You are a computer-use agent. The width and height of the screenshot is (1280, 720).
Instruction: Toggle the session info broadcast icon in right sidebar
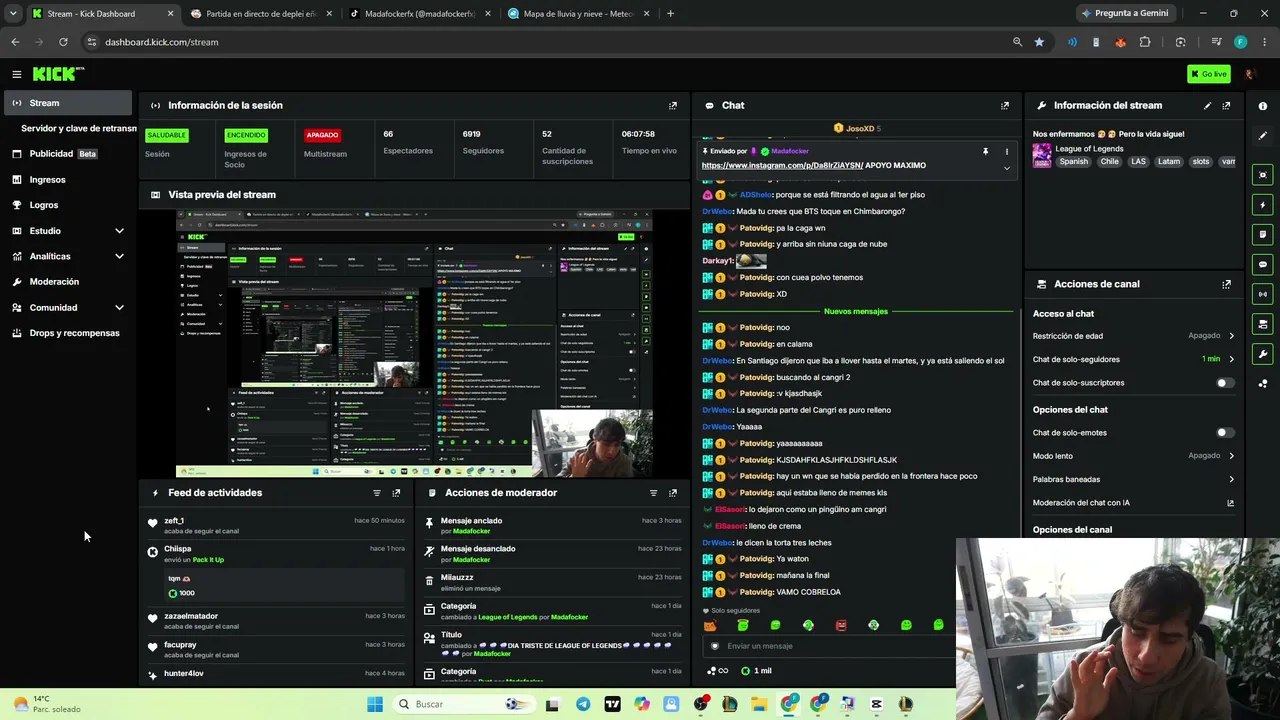click(x=1263, y=294)
